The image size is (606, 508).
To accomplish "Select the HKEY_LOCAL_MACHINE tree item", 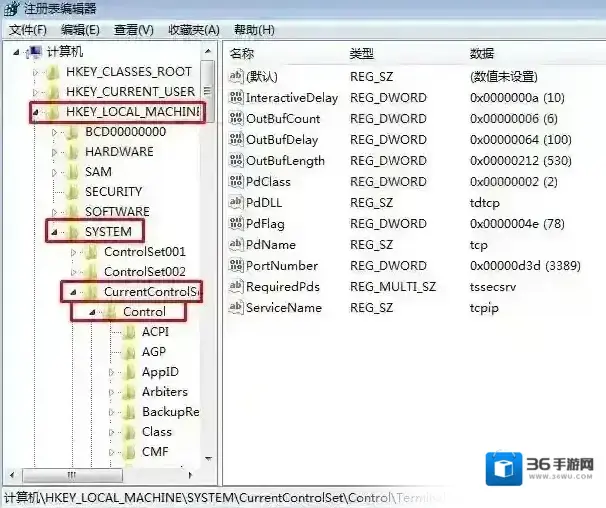I will pos(133,112).
